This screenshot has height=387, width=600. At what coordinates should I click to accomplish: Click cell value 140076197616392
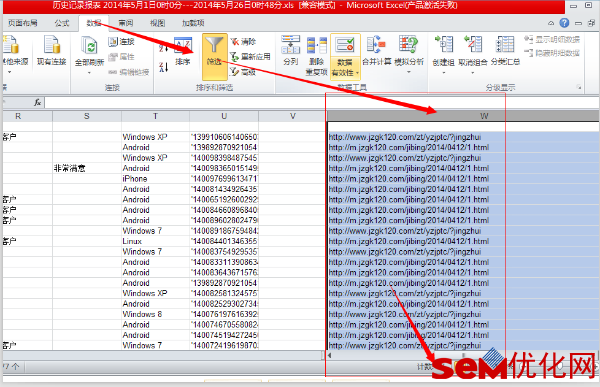[224, 314]
